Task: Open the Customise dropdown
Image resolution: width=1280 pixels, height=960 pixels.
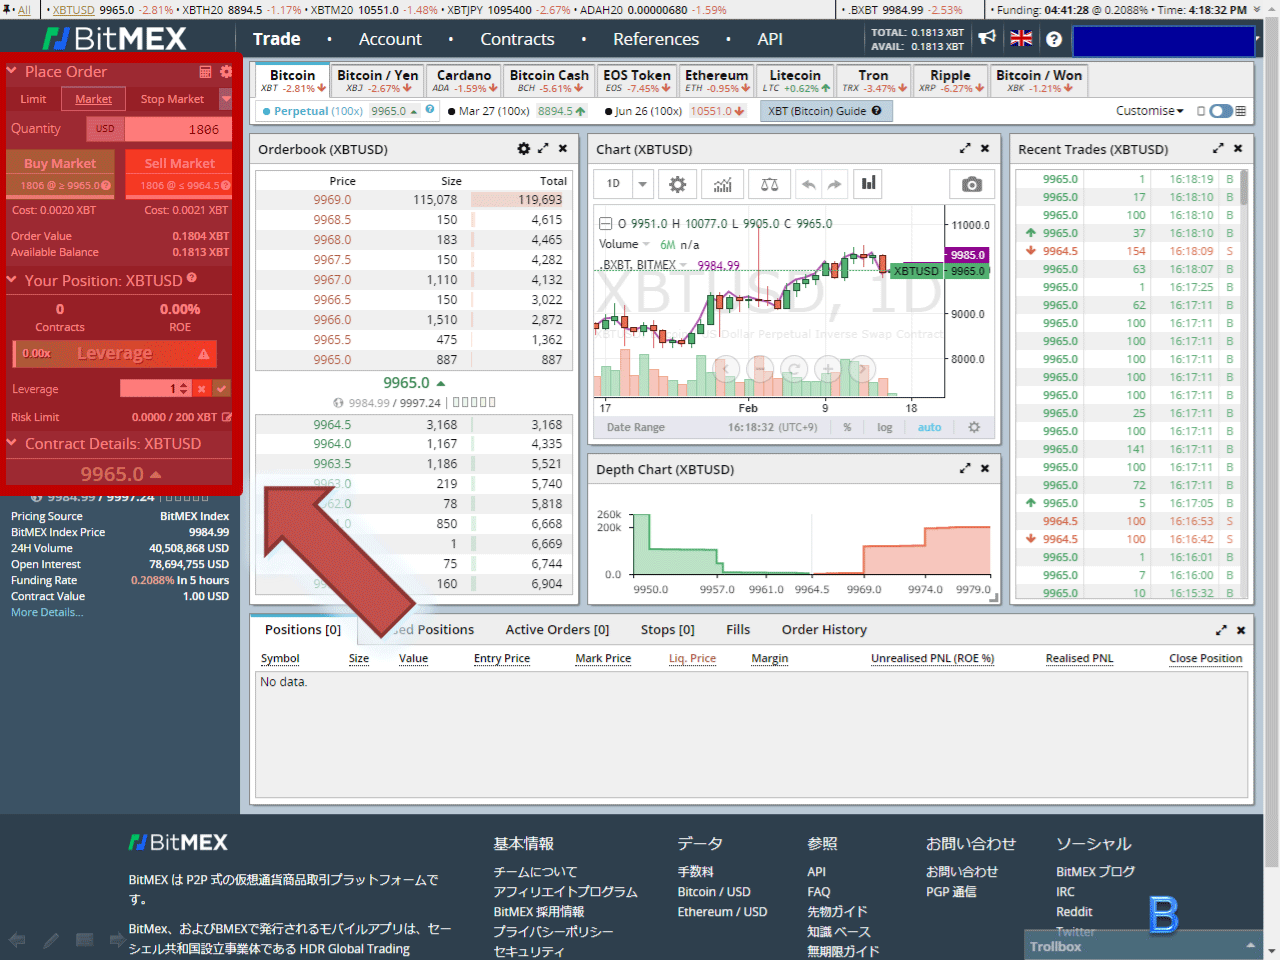Action: (x=1149, y=111)
